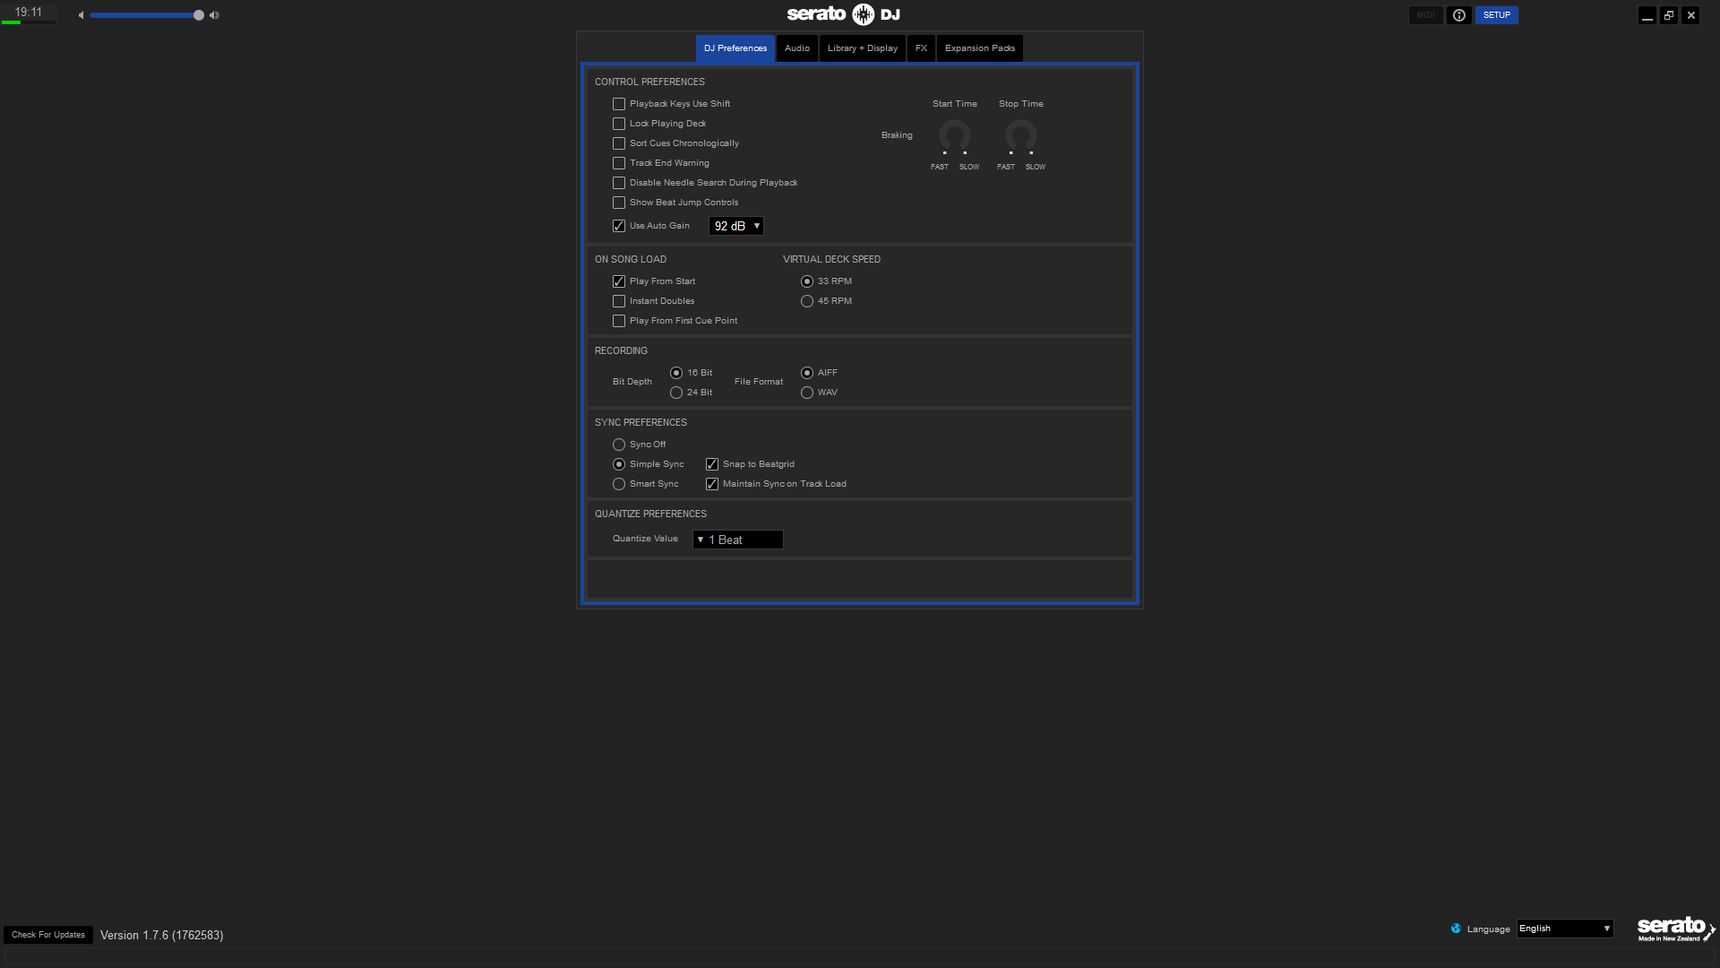Enable Track End Warning
Screen dimensions: 1720x968
[x=619, y=163]
